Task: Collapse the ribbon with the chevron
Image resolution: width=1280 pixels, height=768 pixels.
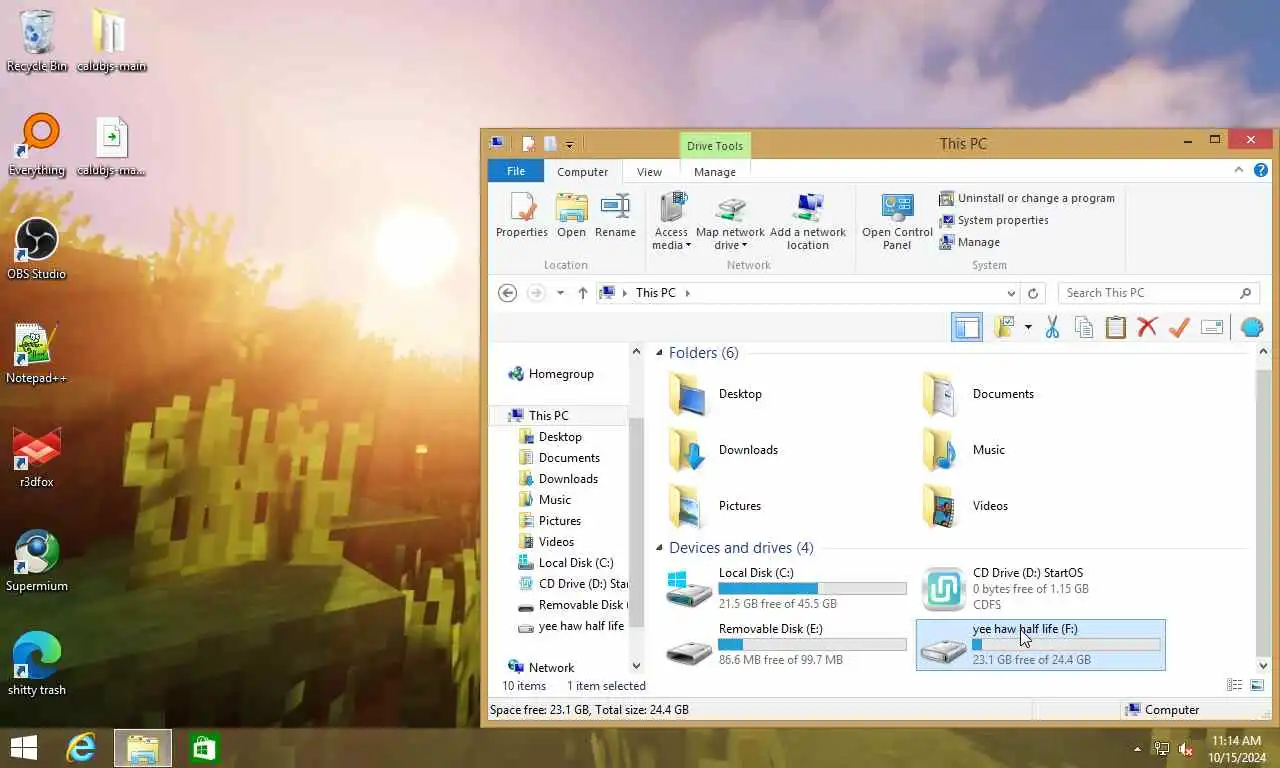Action: point(1241,171)
